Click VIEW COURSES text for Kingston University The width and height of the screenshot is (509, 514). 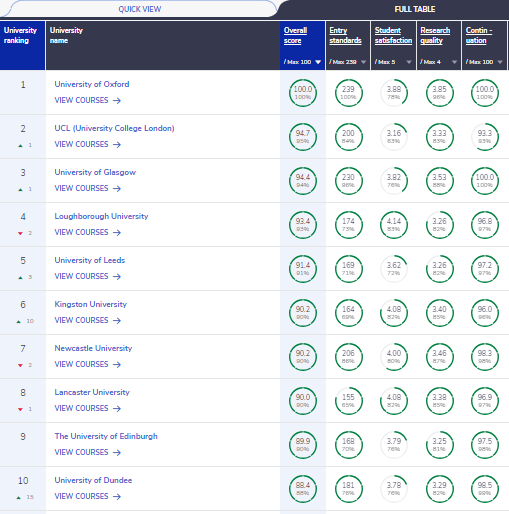point(81,320)
